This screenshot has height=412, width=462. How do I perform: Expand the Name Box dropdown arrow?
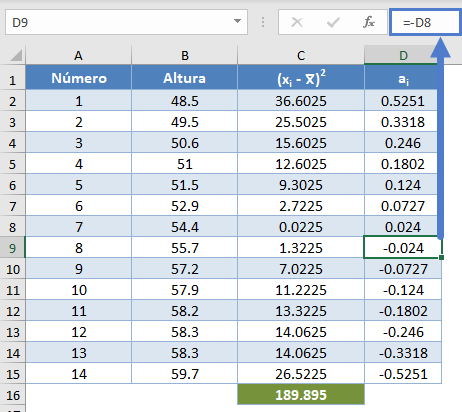pyautogui.click(x=237, y=22)
